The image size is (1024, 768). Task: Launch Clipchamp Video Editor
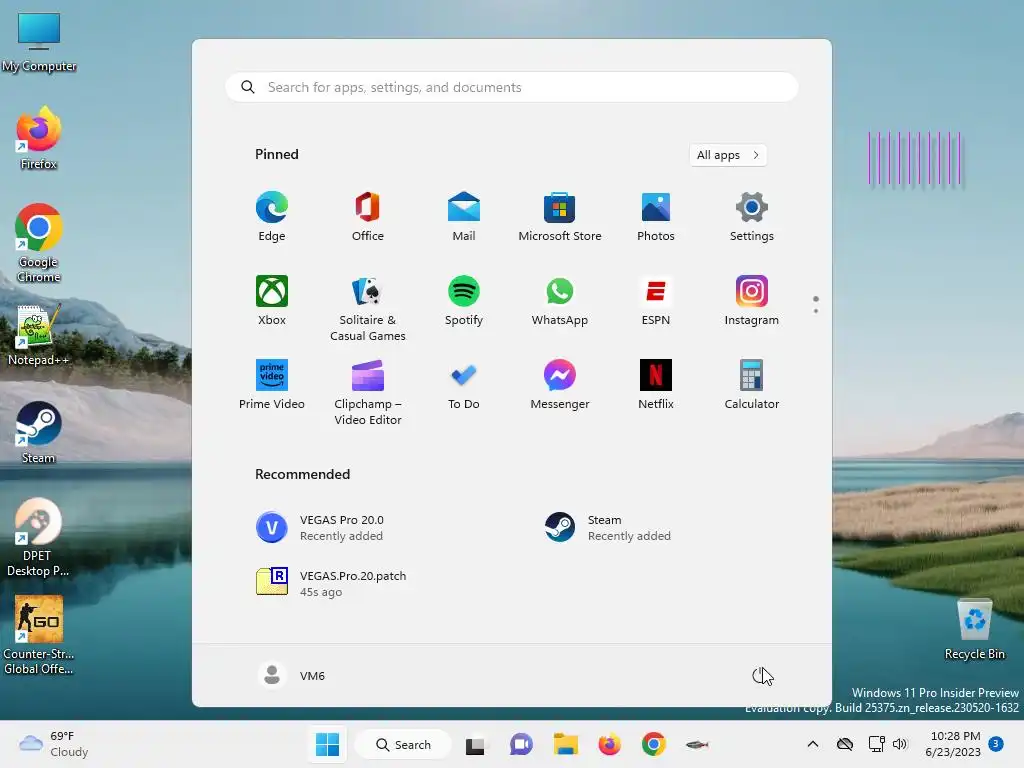pyautogui.click(x=368, y=392)
